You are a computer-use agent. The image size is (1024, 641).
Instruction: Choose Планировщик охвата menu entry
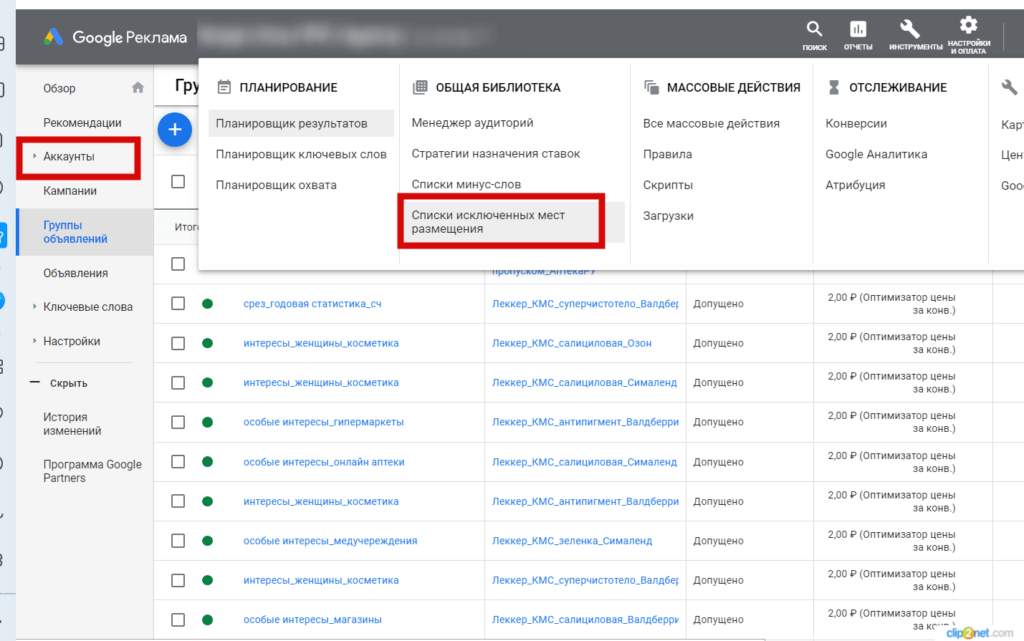(x=276, y=185)
